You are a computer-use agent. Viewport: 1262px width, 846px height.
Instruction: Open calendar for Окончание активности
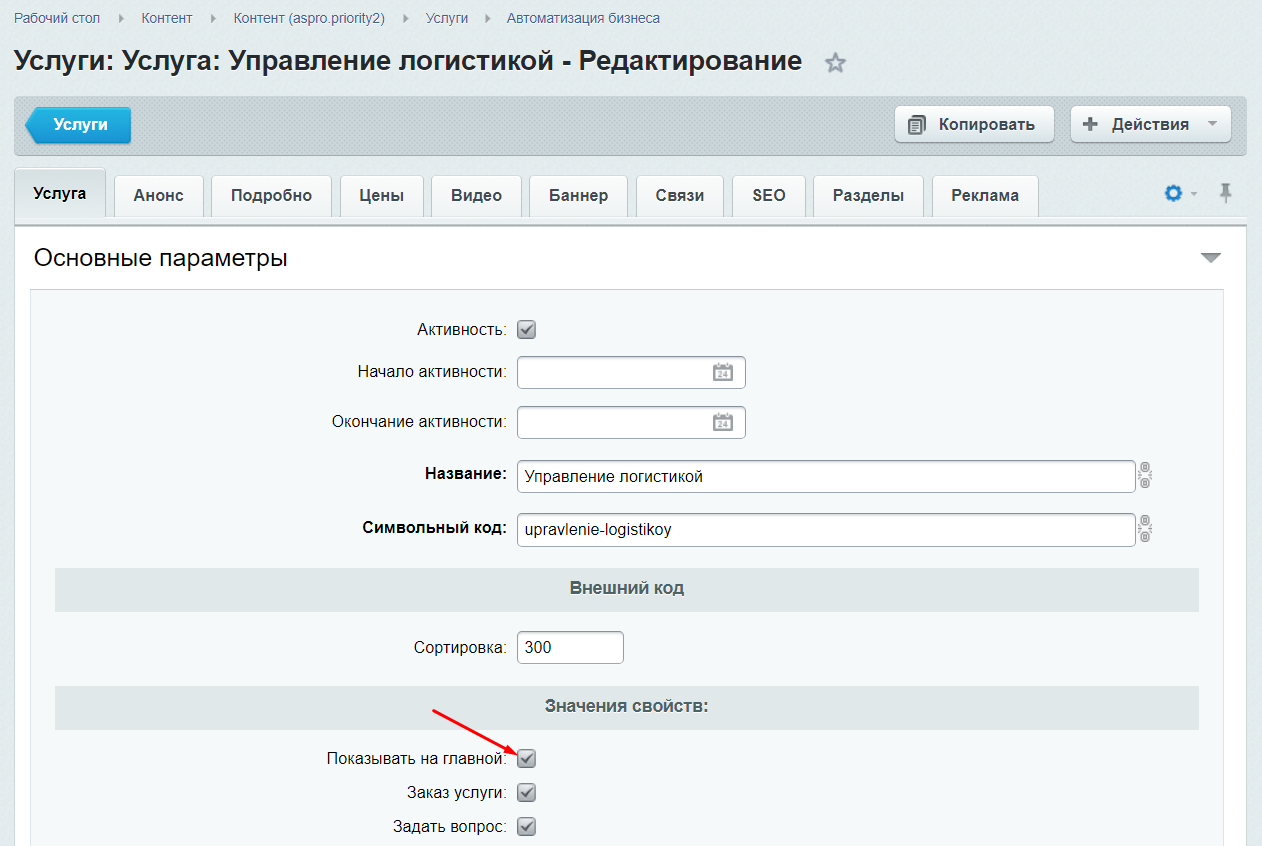click(x=722, y=422)
